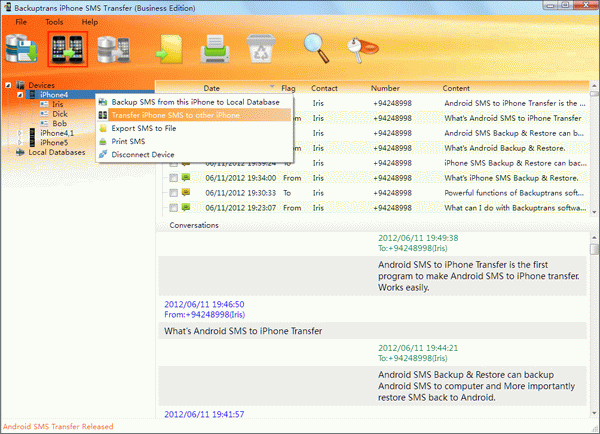Select the Bob contact in tree
600x434 pixels.
59,123
